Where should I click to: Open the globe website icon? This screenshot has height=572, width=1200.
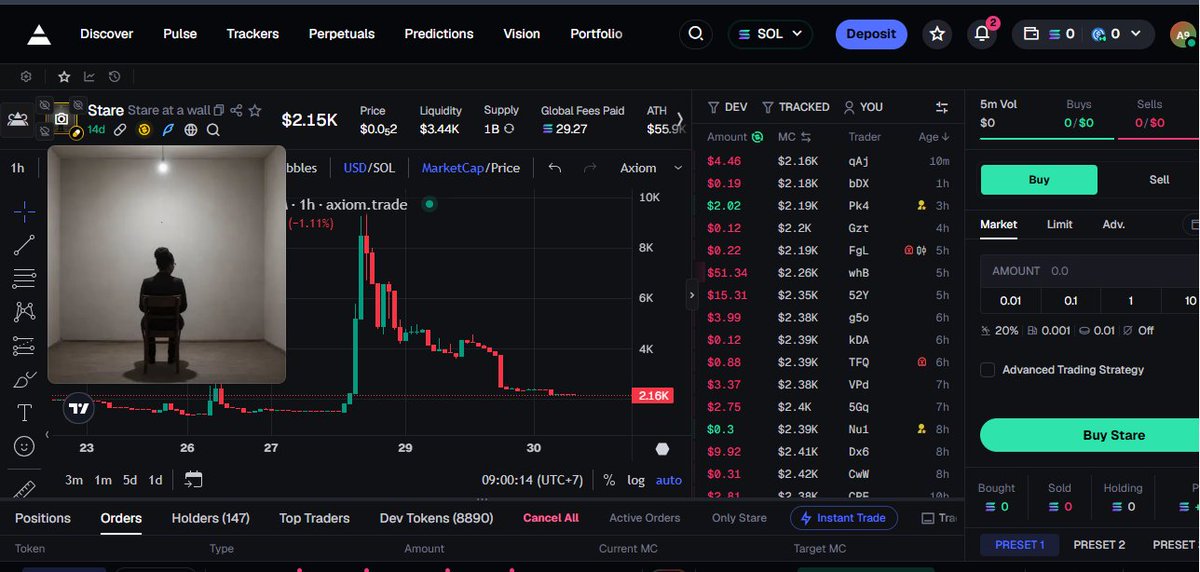(x=190, y=130)
